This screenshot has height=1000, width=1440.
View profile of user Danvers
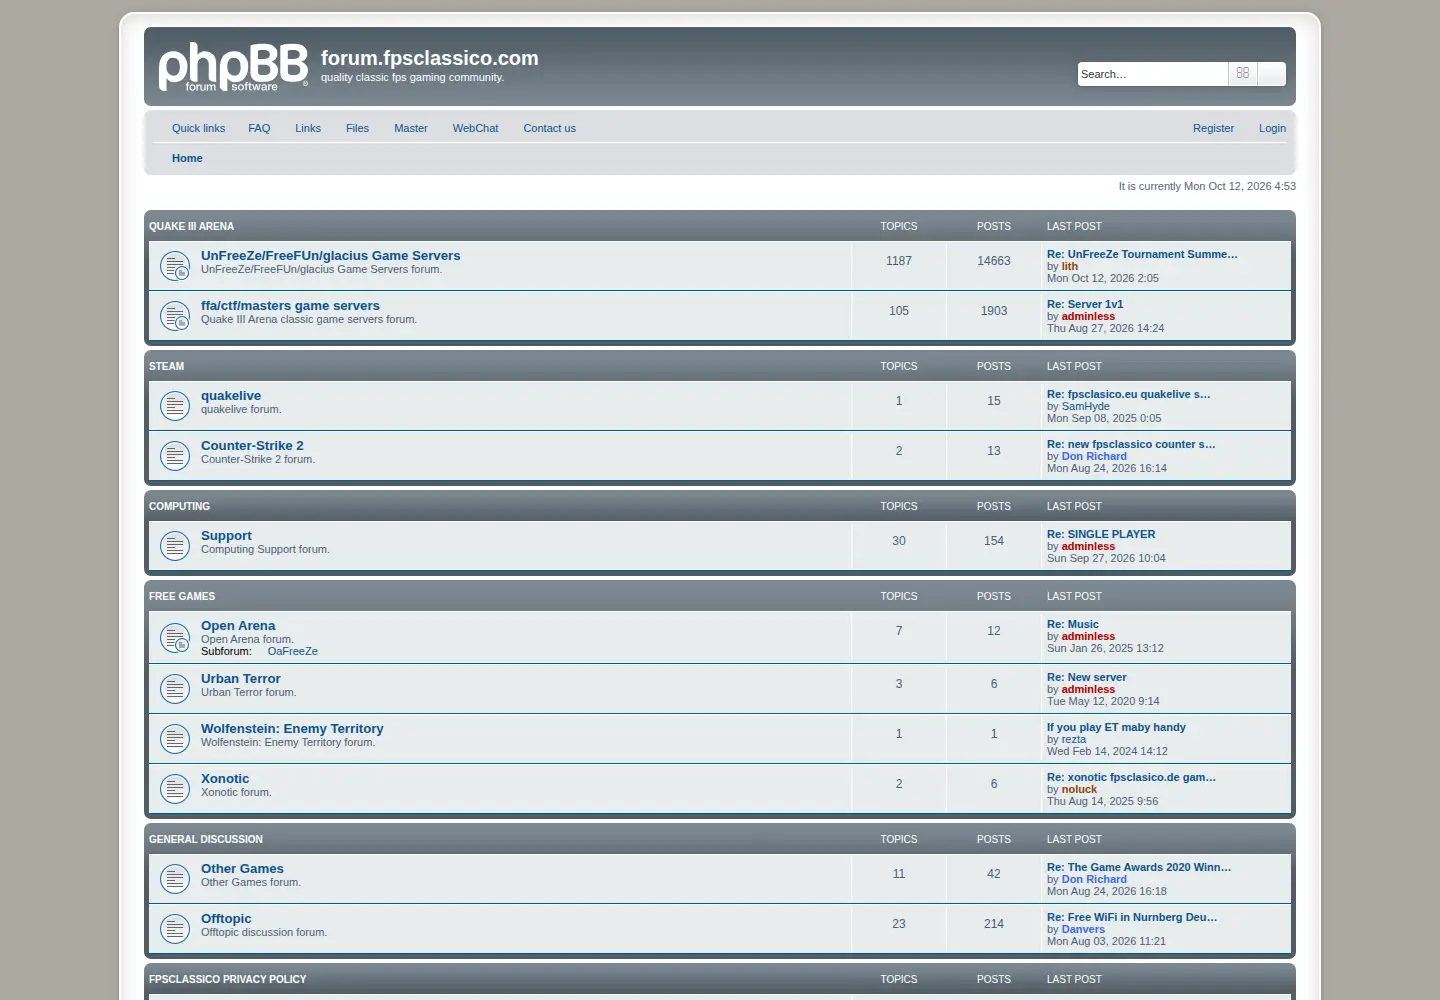coord(1083,929)
